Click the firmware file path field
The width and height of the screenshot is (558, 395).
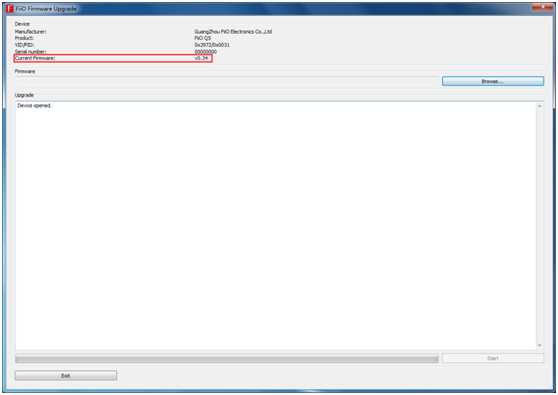226,81
